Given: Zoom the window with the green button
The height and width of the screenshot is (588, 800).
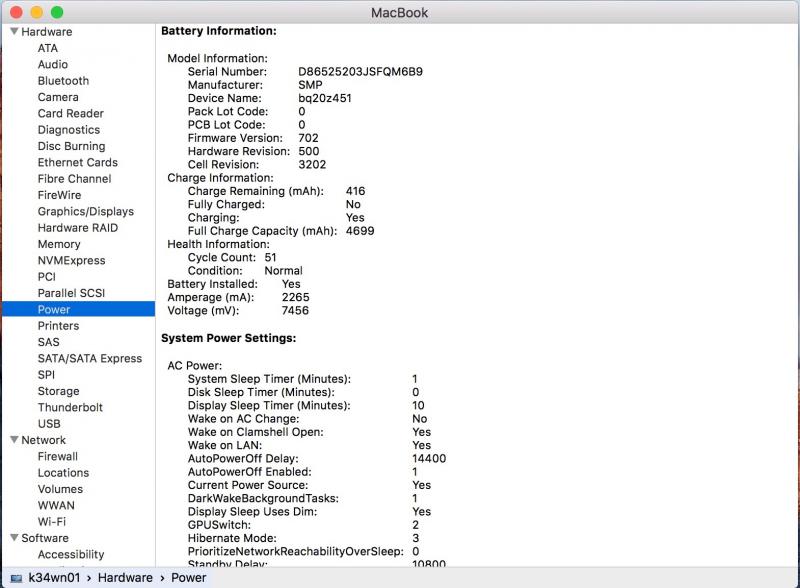Looking at the screenshot, I should 57,12.
